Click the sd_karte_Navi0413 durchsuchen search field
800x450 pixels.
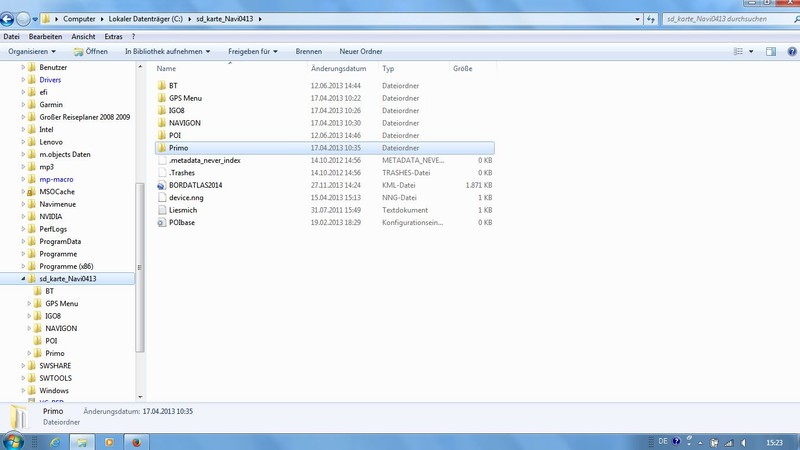coord(725,19)
